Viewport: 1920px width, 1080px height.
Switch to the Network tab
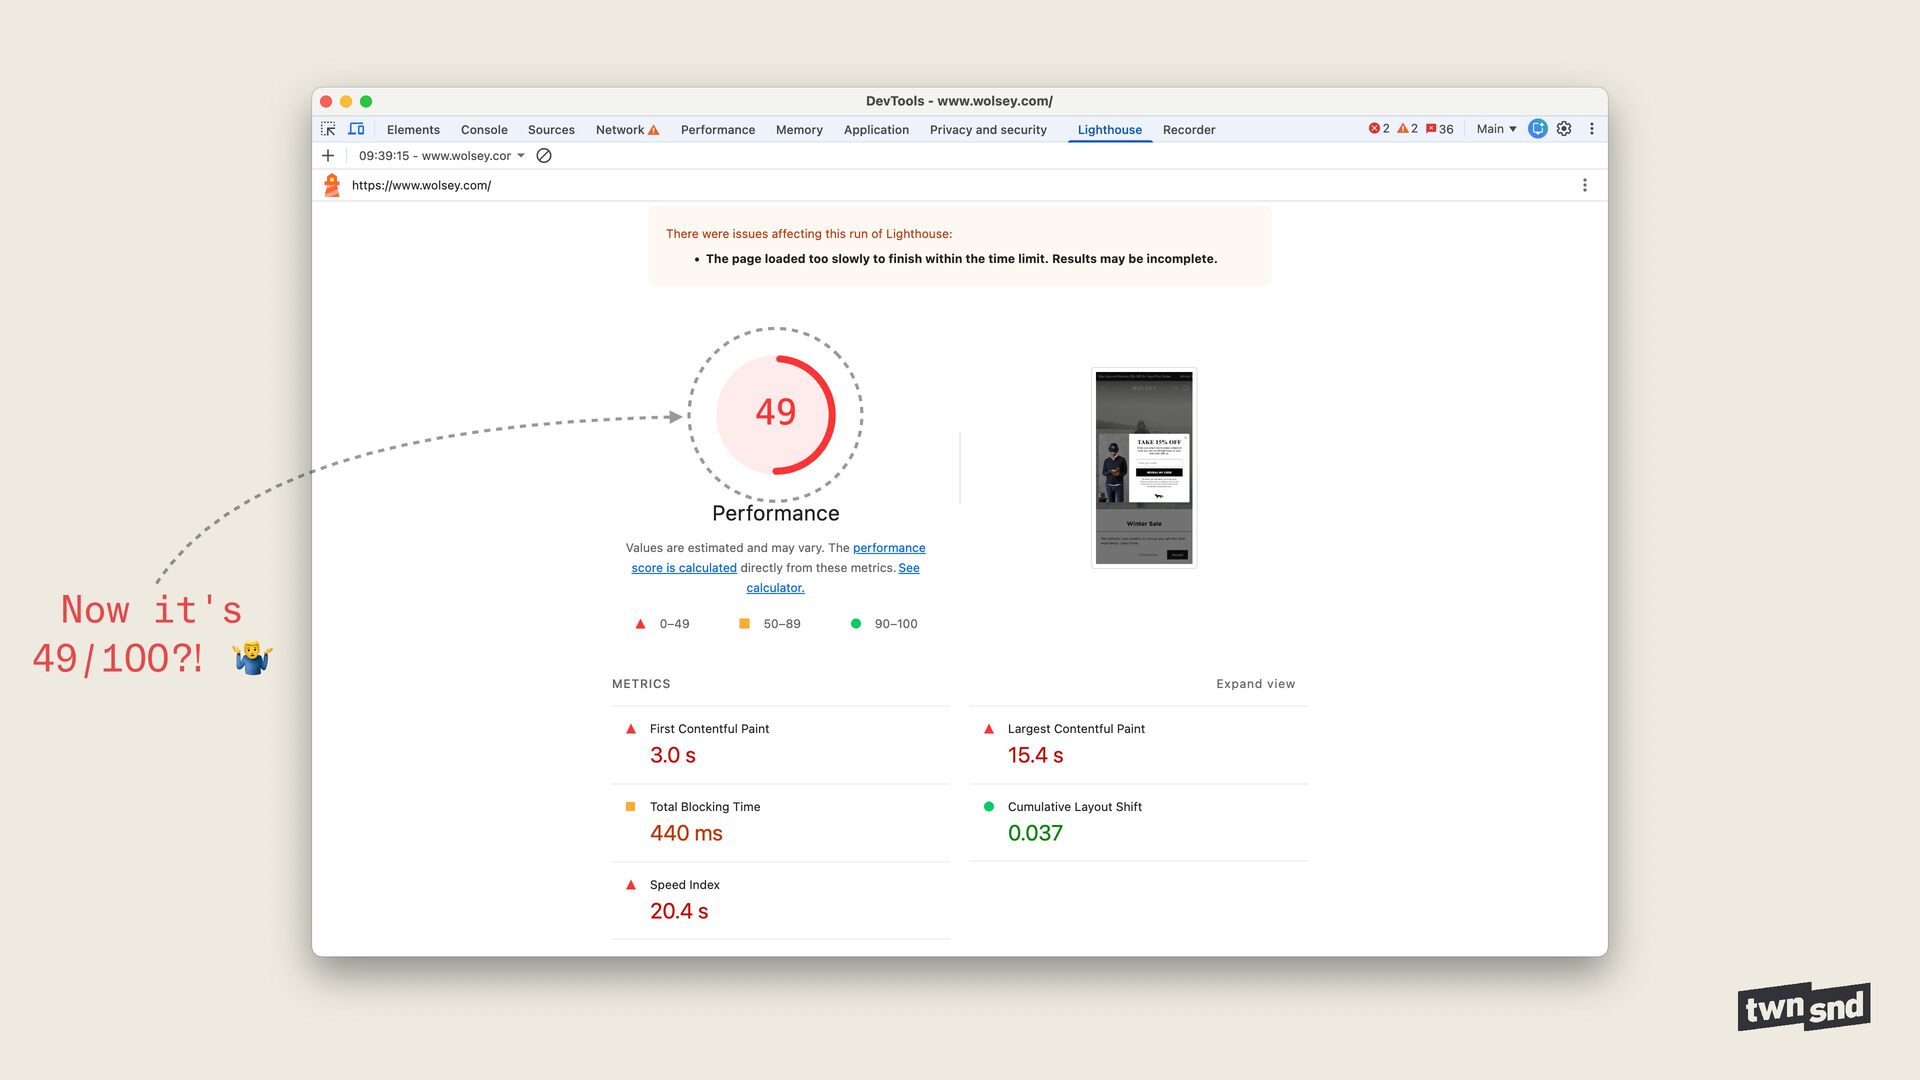point(620,130)
